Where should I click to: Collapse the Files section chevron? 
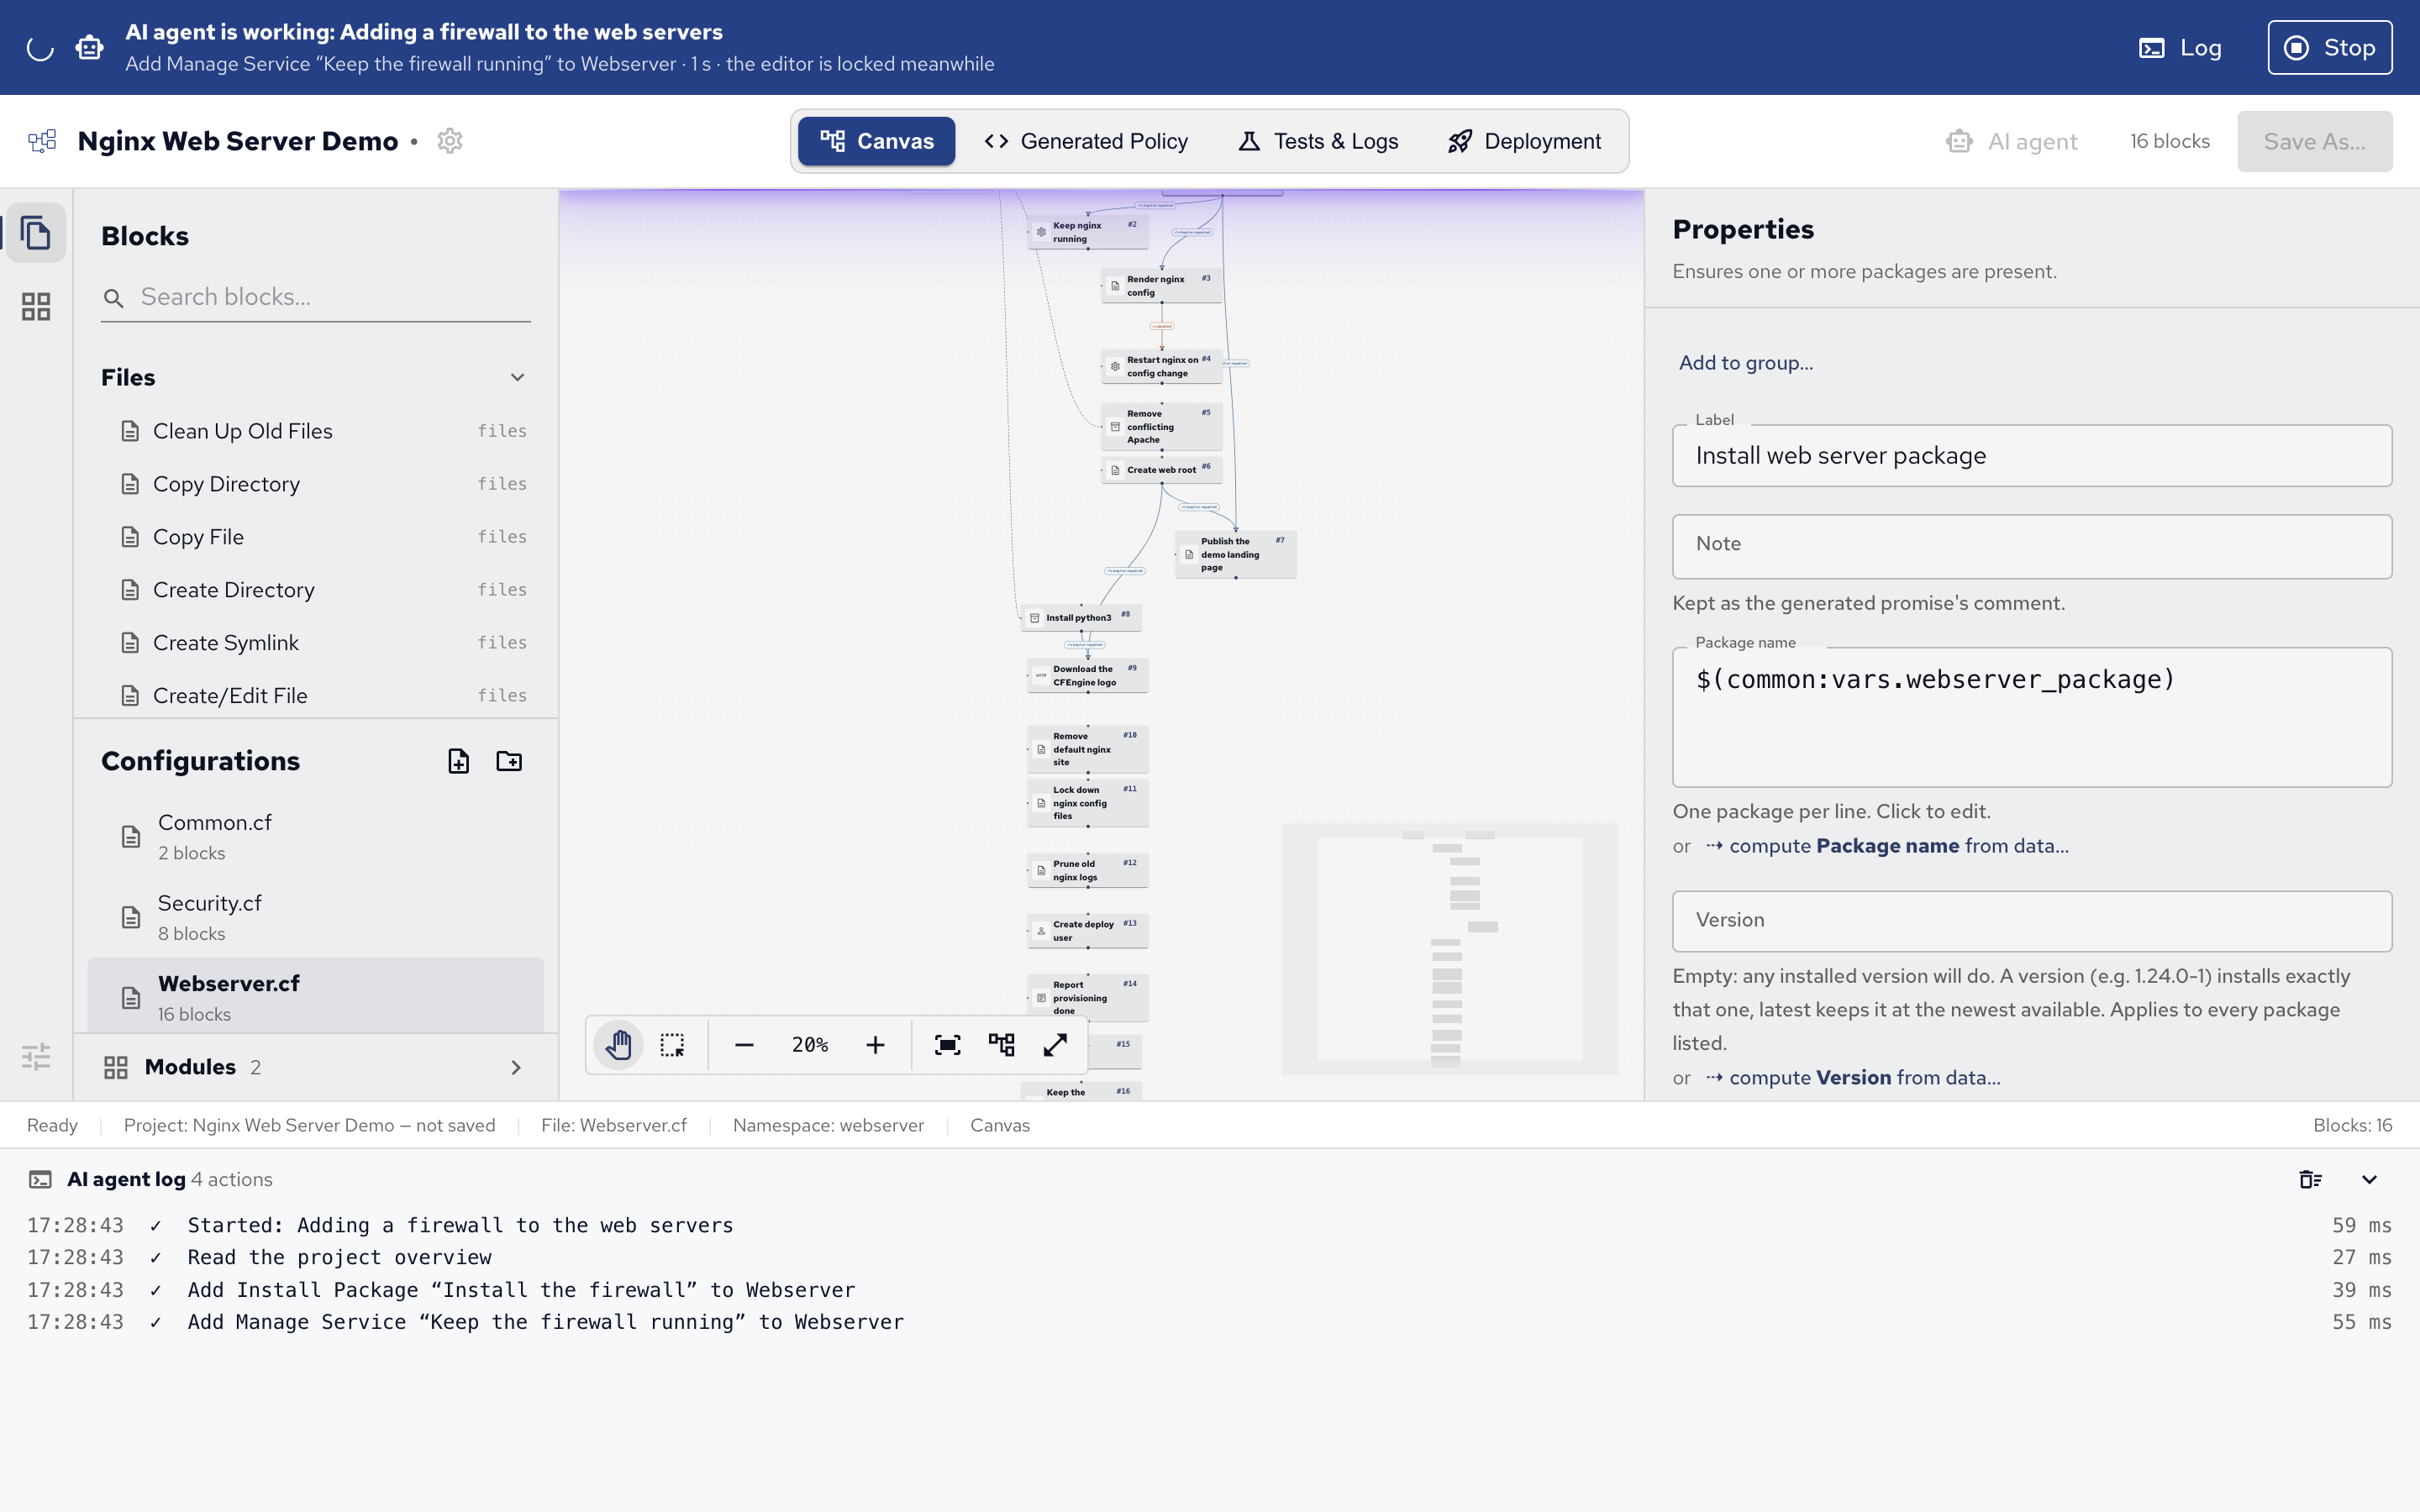click(x=517, y=377)
